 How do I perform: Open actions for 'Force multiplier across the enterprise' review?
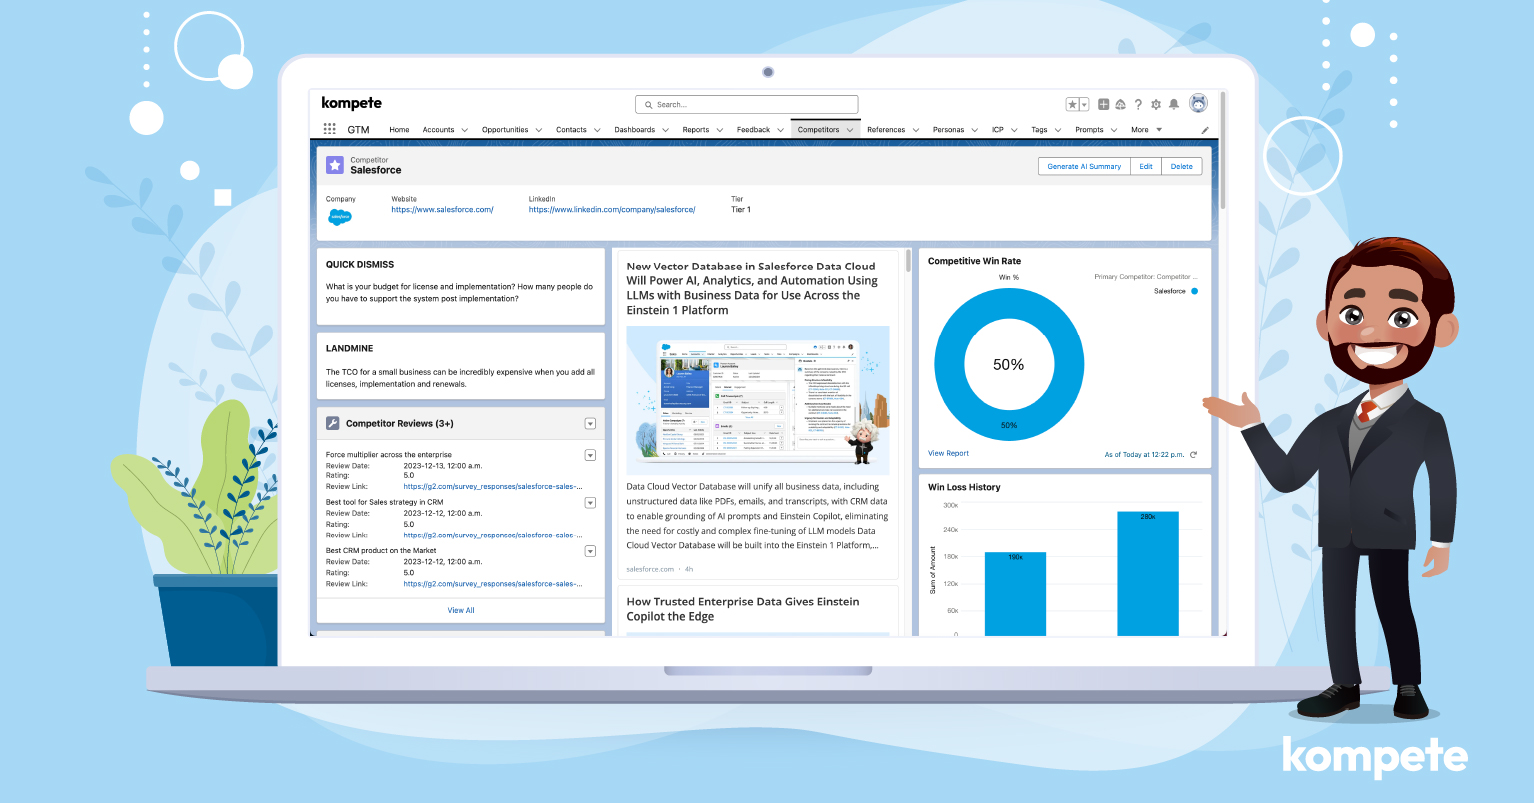point(590,456)
